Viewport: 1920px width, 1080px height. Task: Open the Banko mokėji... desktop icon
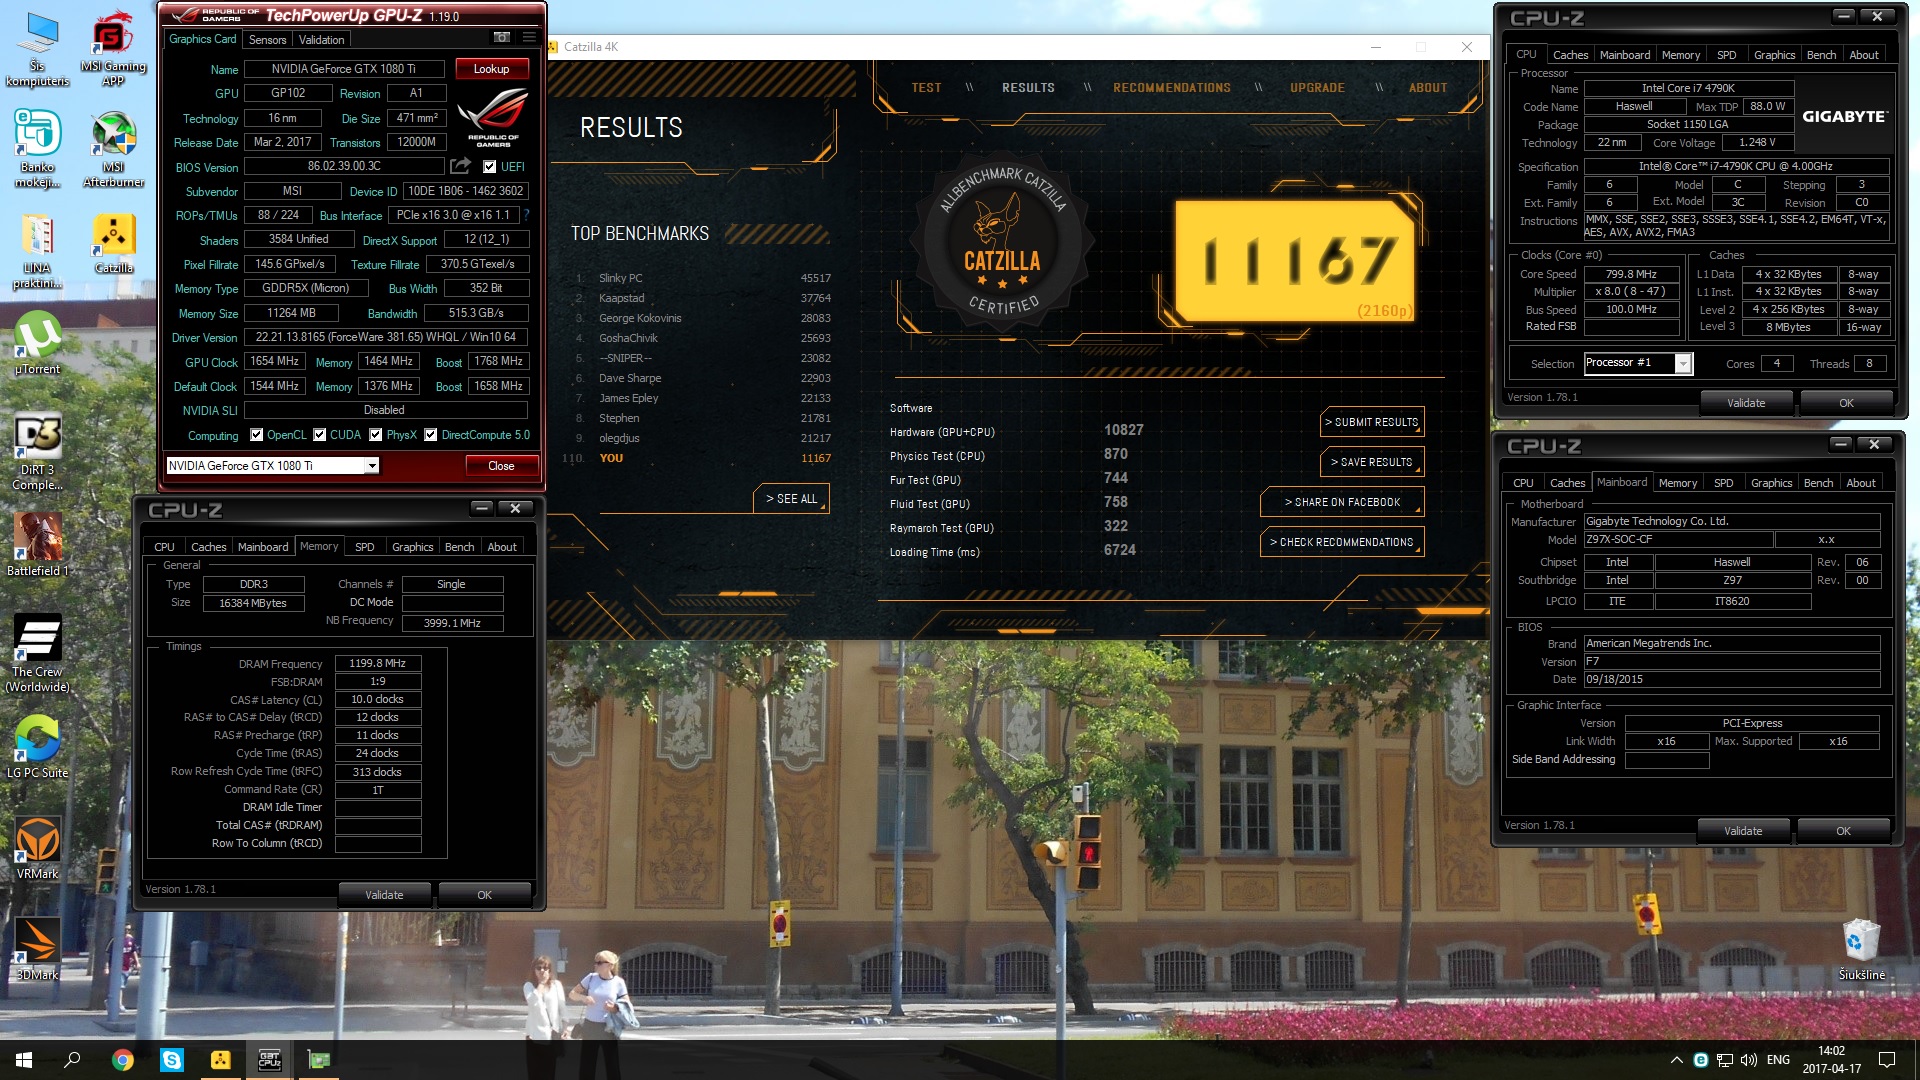tap(37, 148)
